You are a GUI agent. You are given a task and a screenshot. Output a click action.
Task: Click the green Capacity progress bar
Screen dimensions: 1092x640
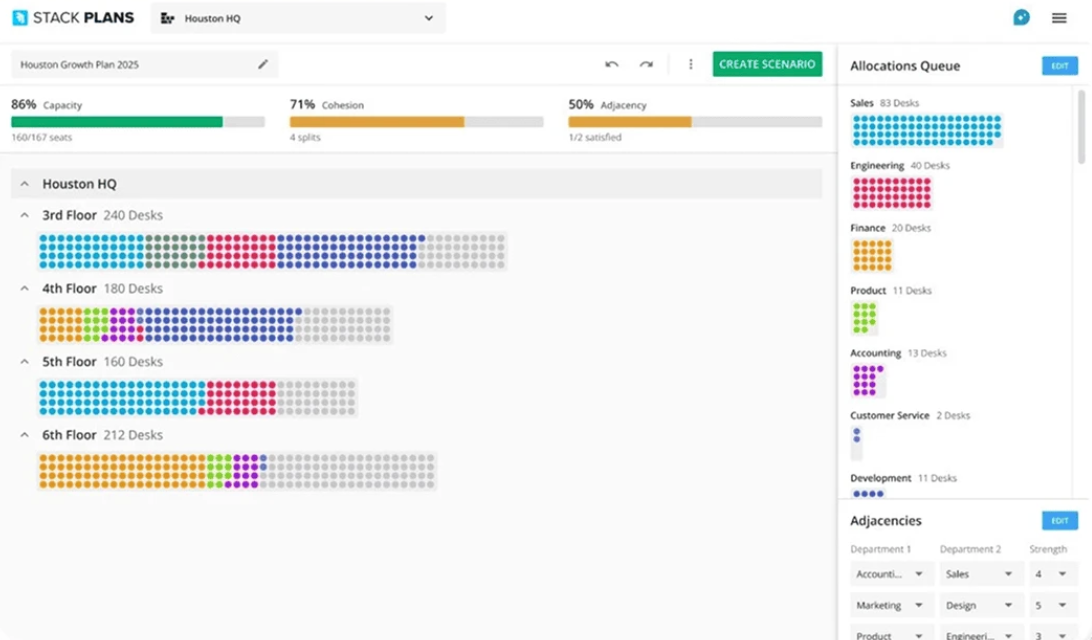coord(138,122)
